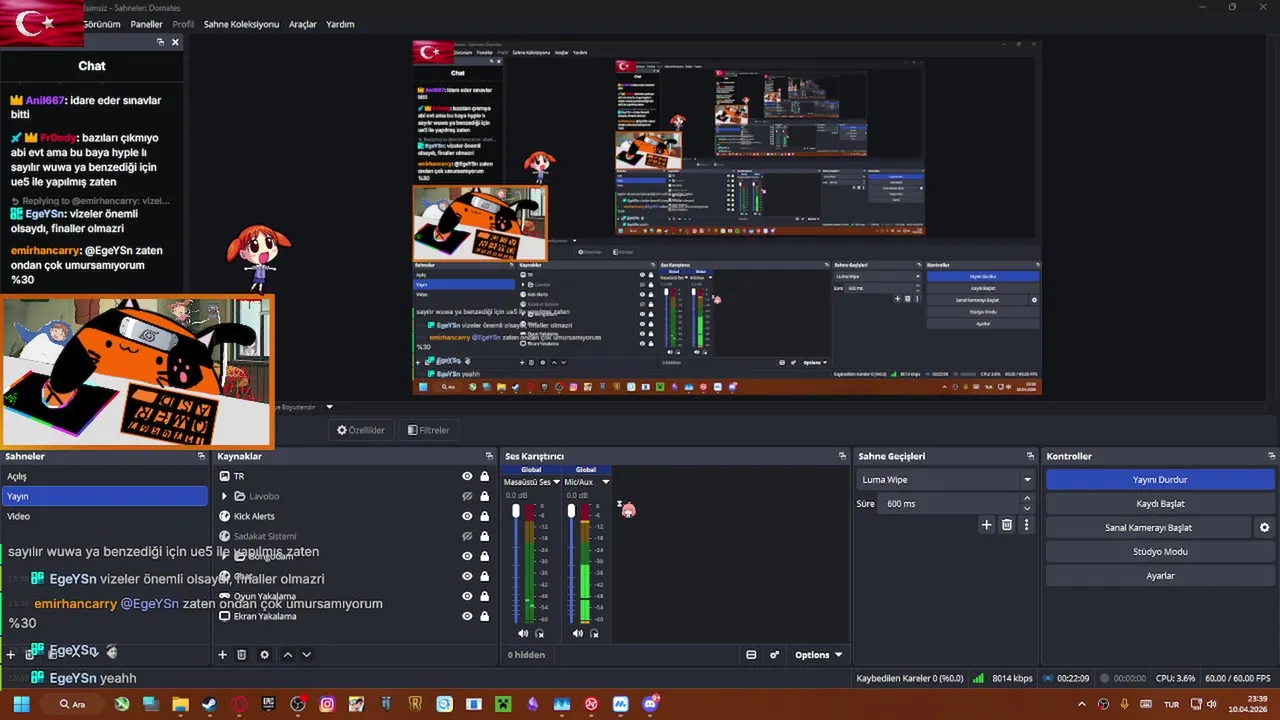The width and height of the screenshot is (1280, 720).
Task: Float the Chat dock with its pop-out icon
Action: coord(160,42)
